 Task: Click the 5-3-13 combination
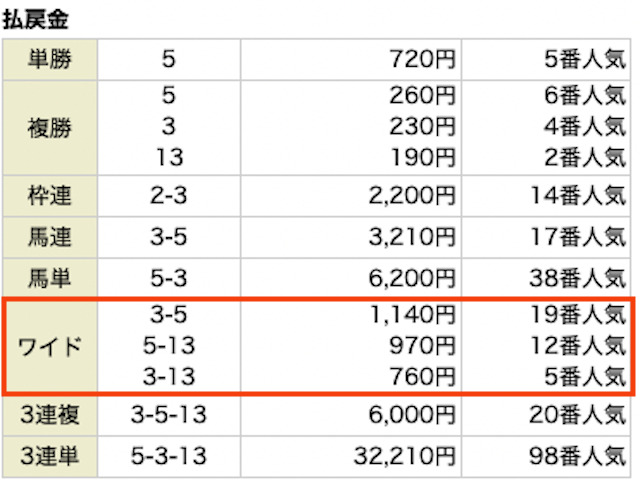pos(168,456)
